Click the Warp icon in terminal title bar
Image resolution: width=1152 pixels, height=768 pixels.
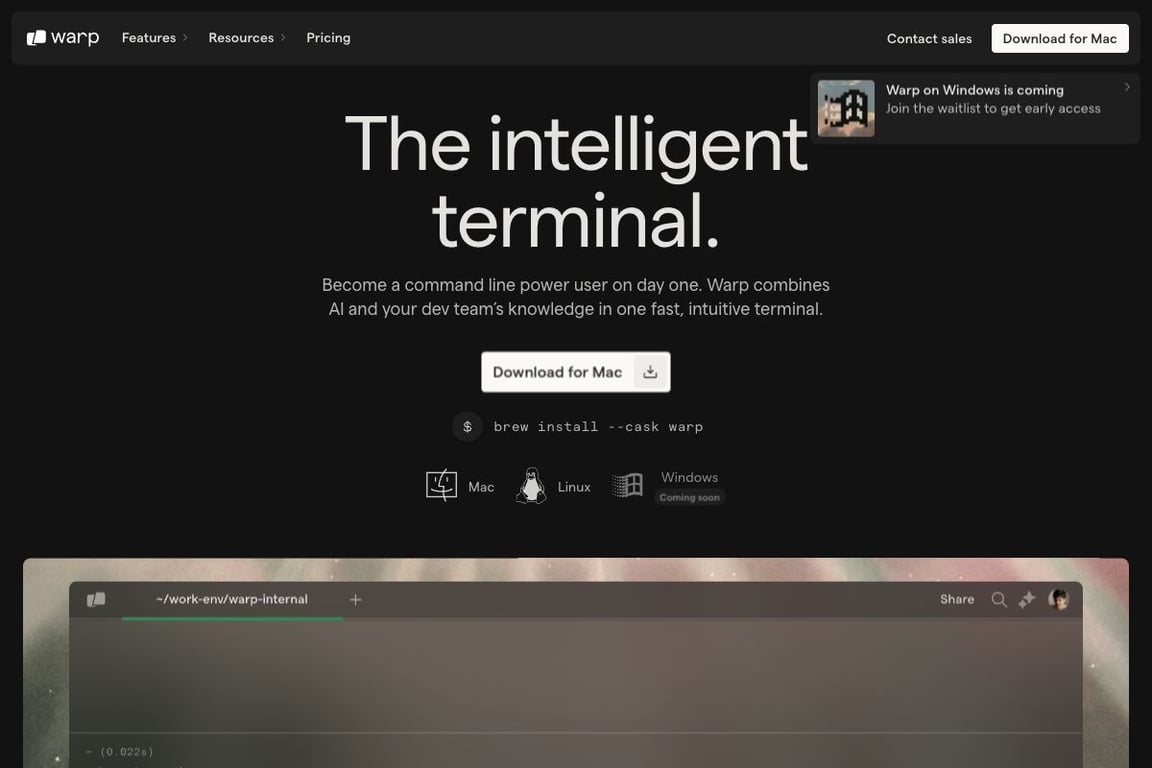[x=96, y=600]
